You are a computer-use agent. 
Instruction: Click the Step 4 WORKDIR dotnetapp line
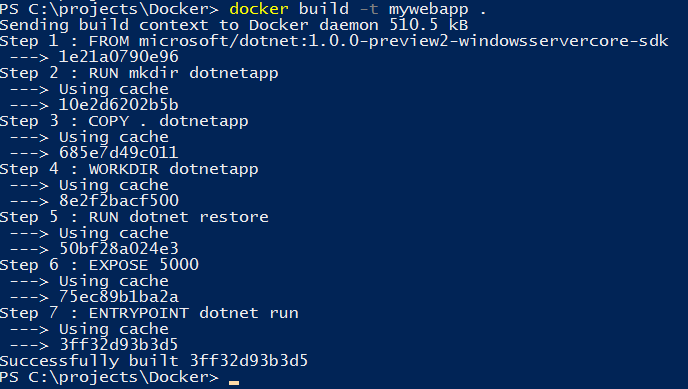[x=129, y=169]
